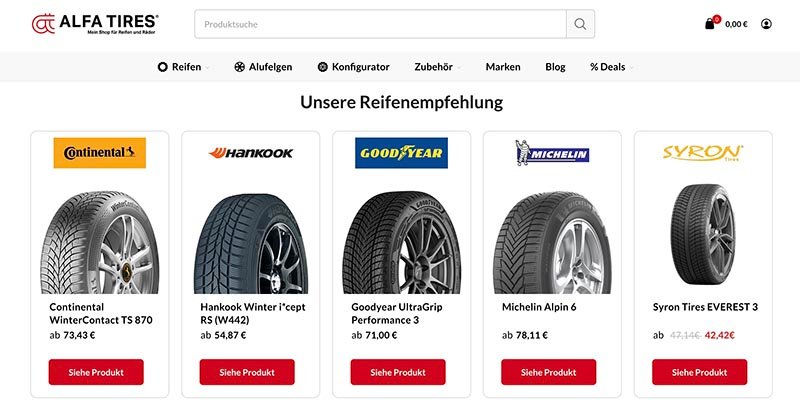Image resolution: width=800 pixels, height=415 pixels.
Task: Focus the Produktsuche search field
Action: pos(380,24)
